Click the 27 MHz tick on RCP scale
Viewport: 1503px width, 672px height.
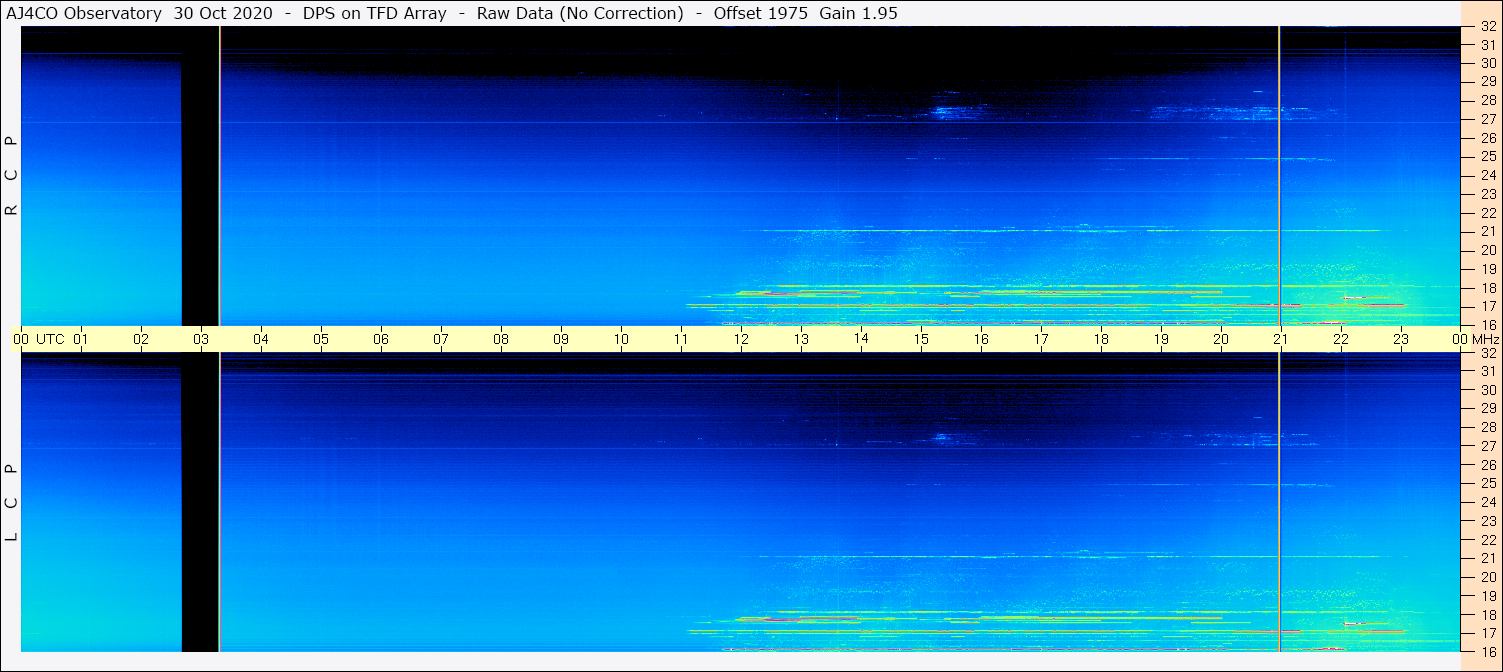pyautogui.click(x=1487, y=119)
